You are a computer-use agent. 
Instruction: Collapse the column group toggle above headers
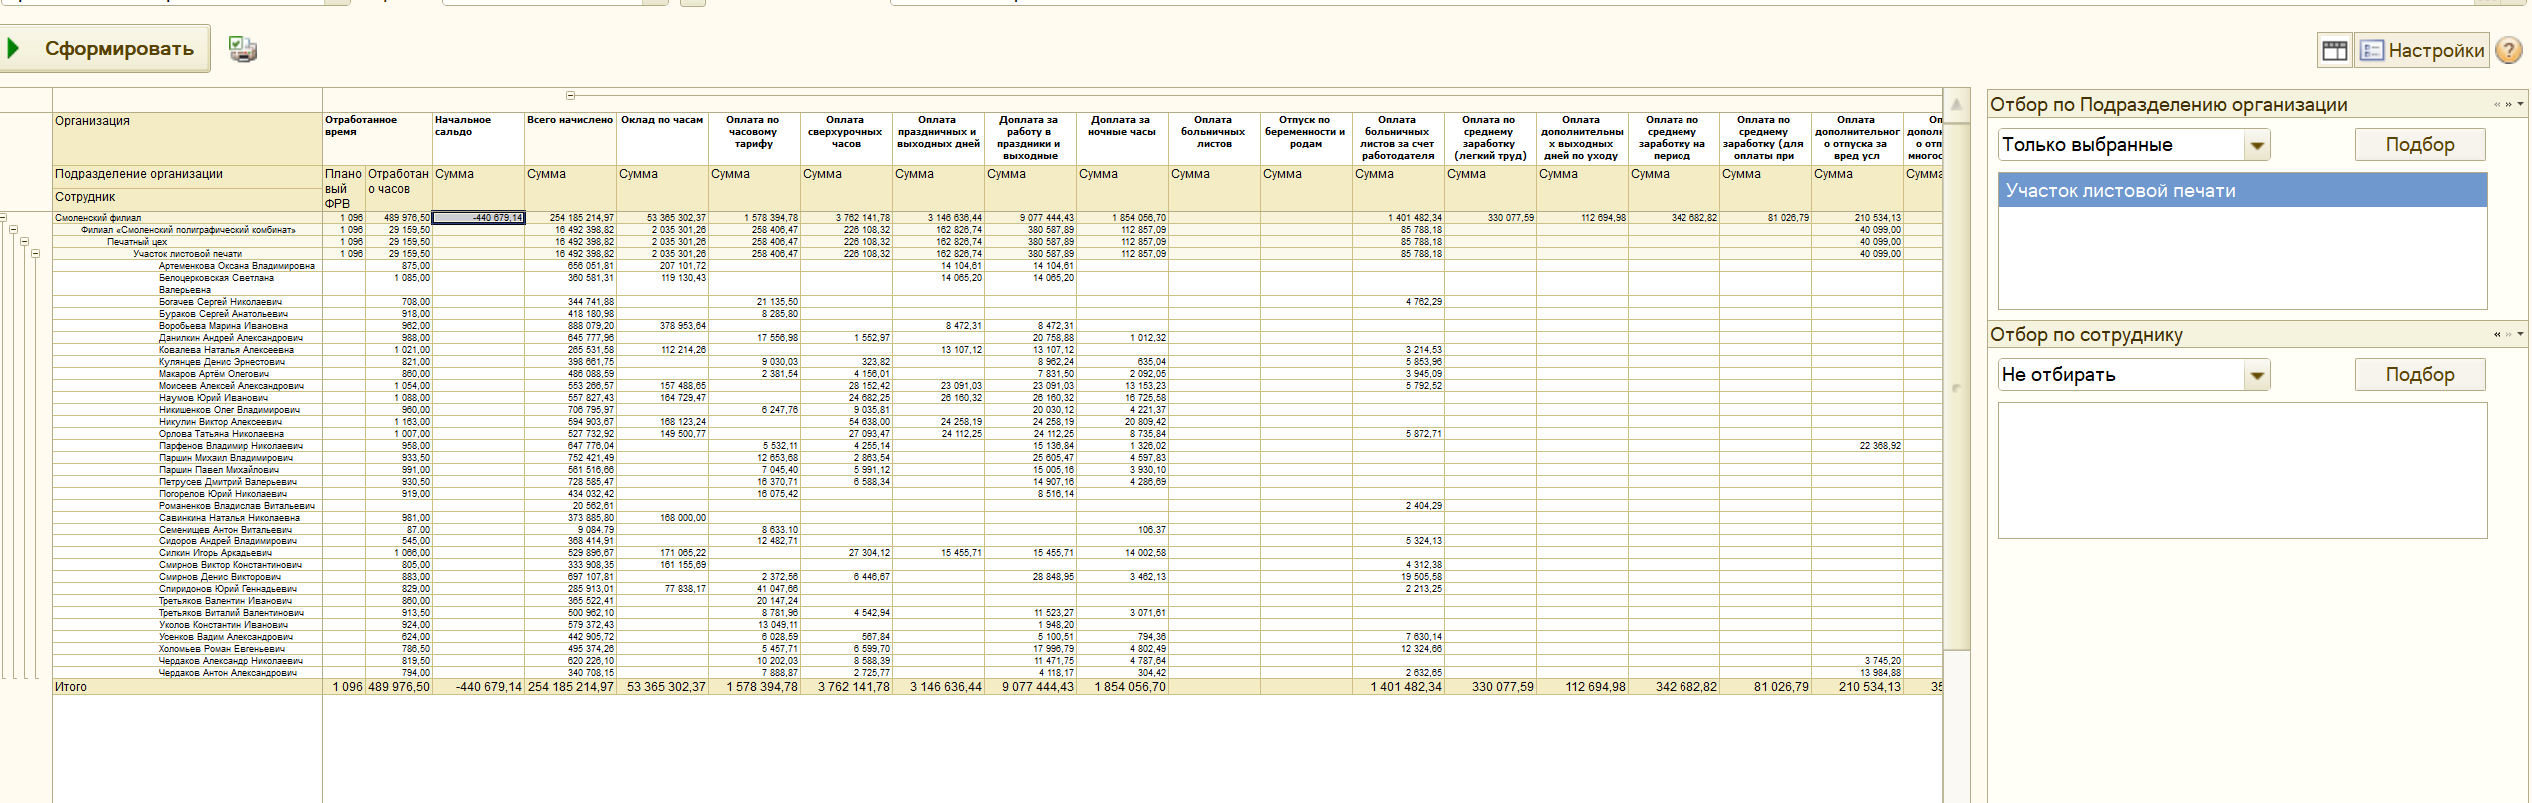[570, 96]
